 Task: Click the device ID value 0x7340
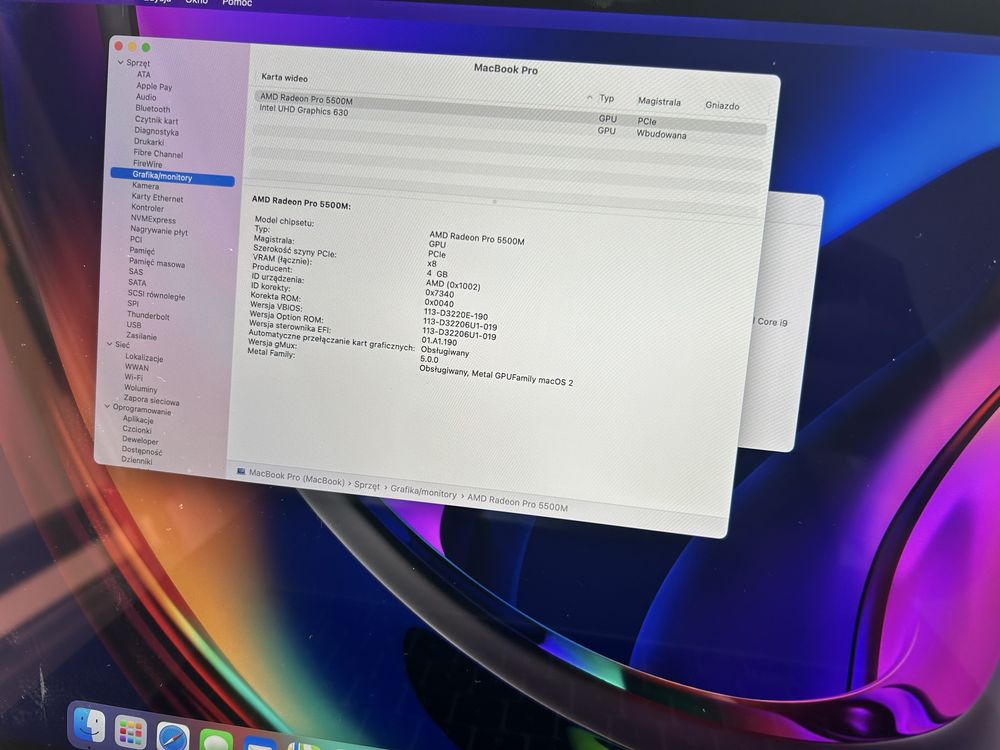pyautogui.click(x=439, y=293)
